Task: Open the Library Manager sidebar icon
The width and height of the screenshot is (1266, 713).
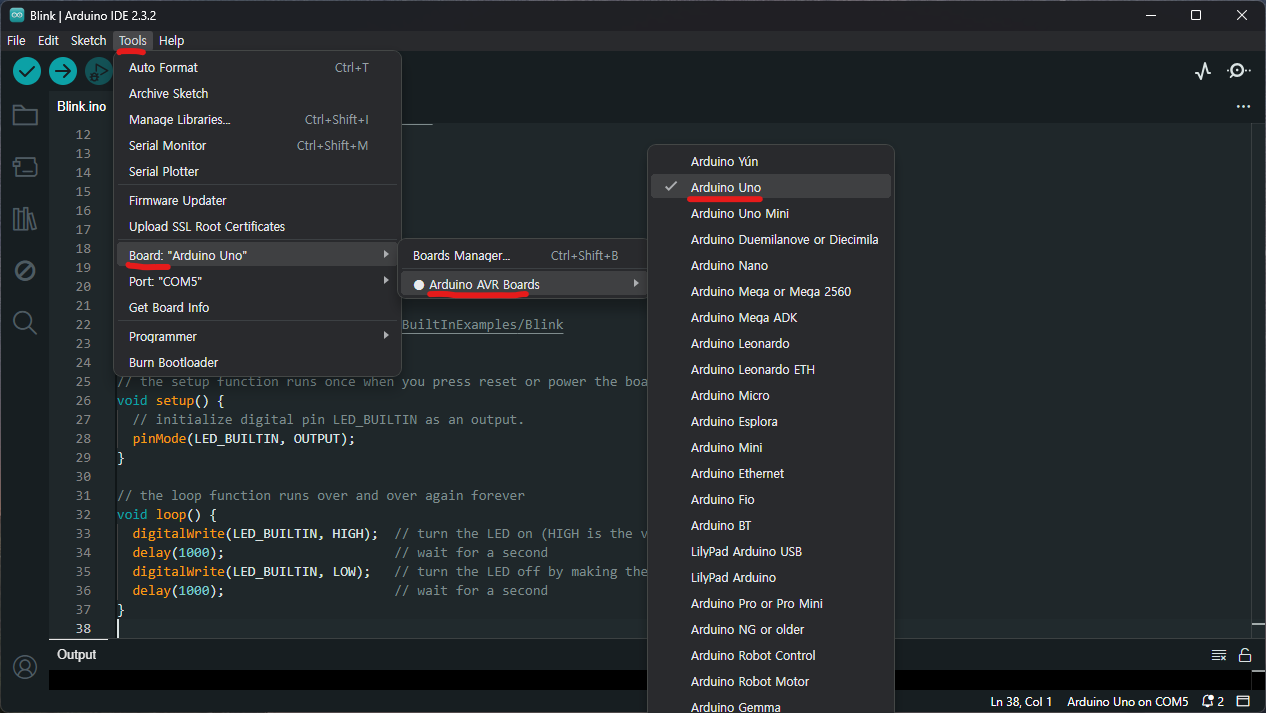Action: pos(25,219)
